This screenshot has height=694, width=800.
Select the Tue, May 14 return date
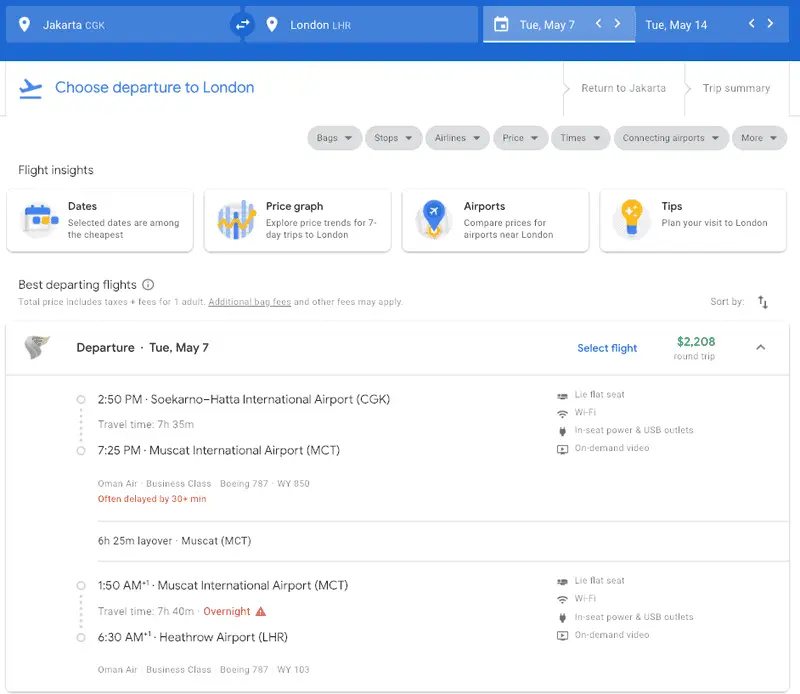click(x=676, y=25)
